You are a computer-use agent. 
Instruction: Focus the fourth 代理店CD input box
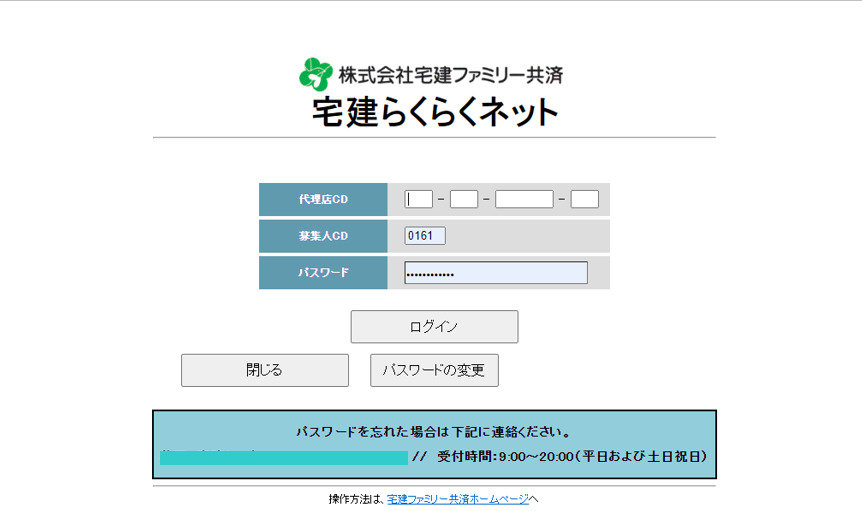tap(584, 199)
